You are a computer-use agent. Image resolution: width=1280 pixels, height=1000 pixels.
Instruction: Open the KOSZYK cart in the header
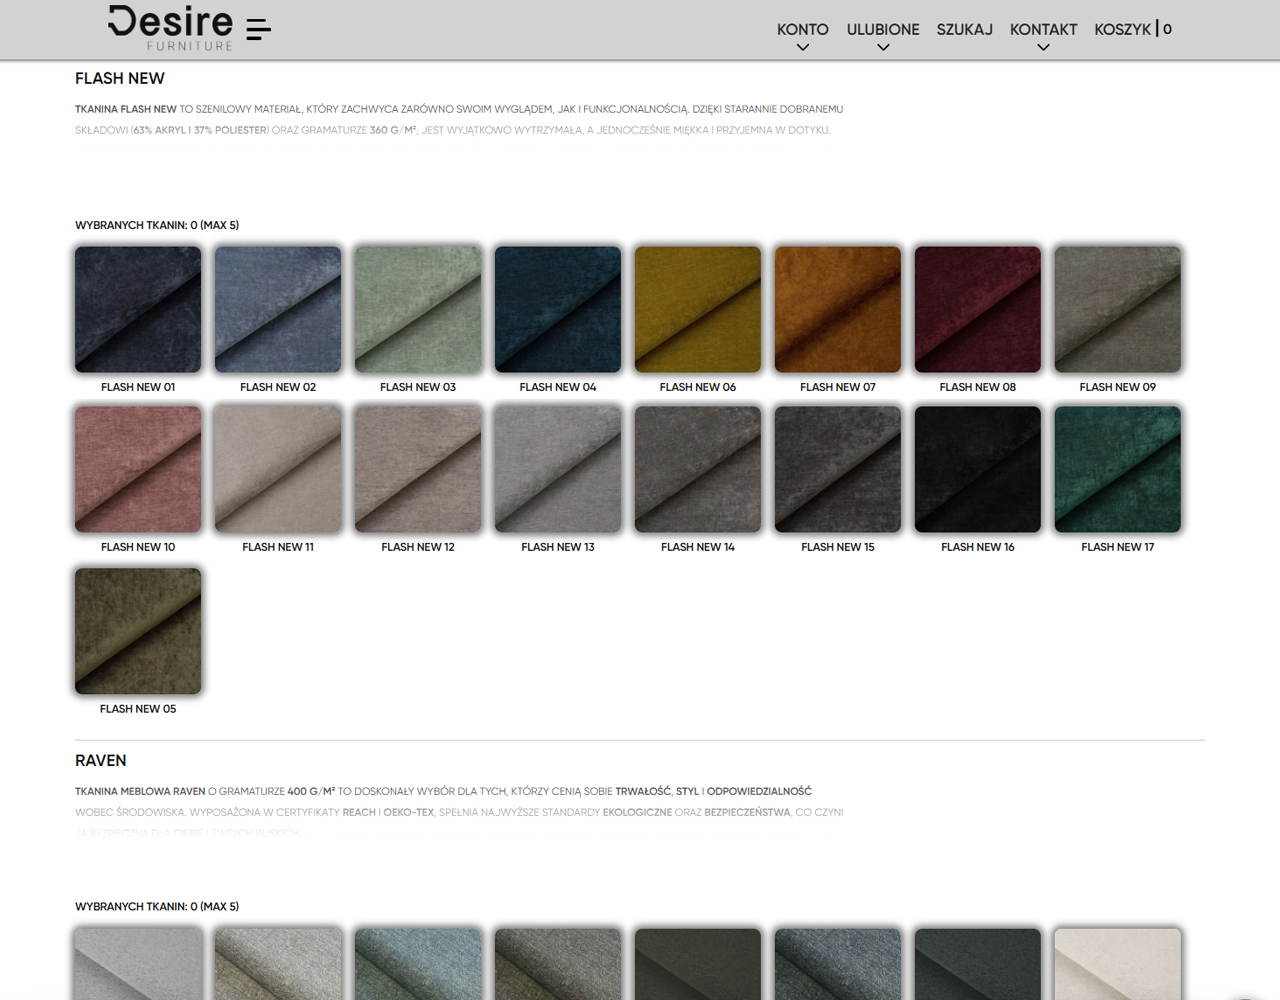coord(1133,29)
